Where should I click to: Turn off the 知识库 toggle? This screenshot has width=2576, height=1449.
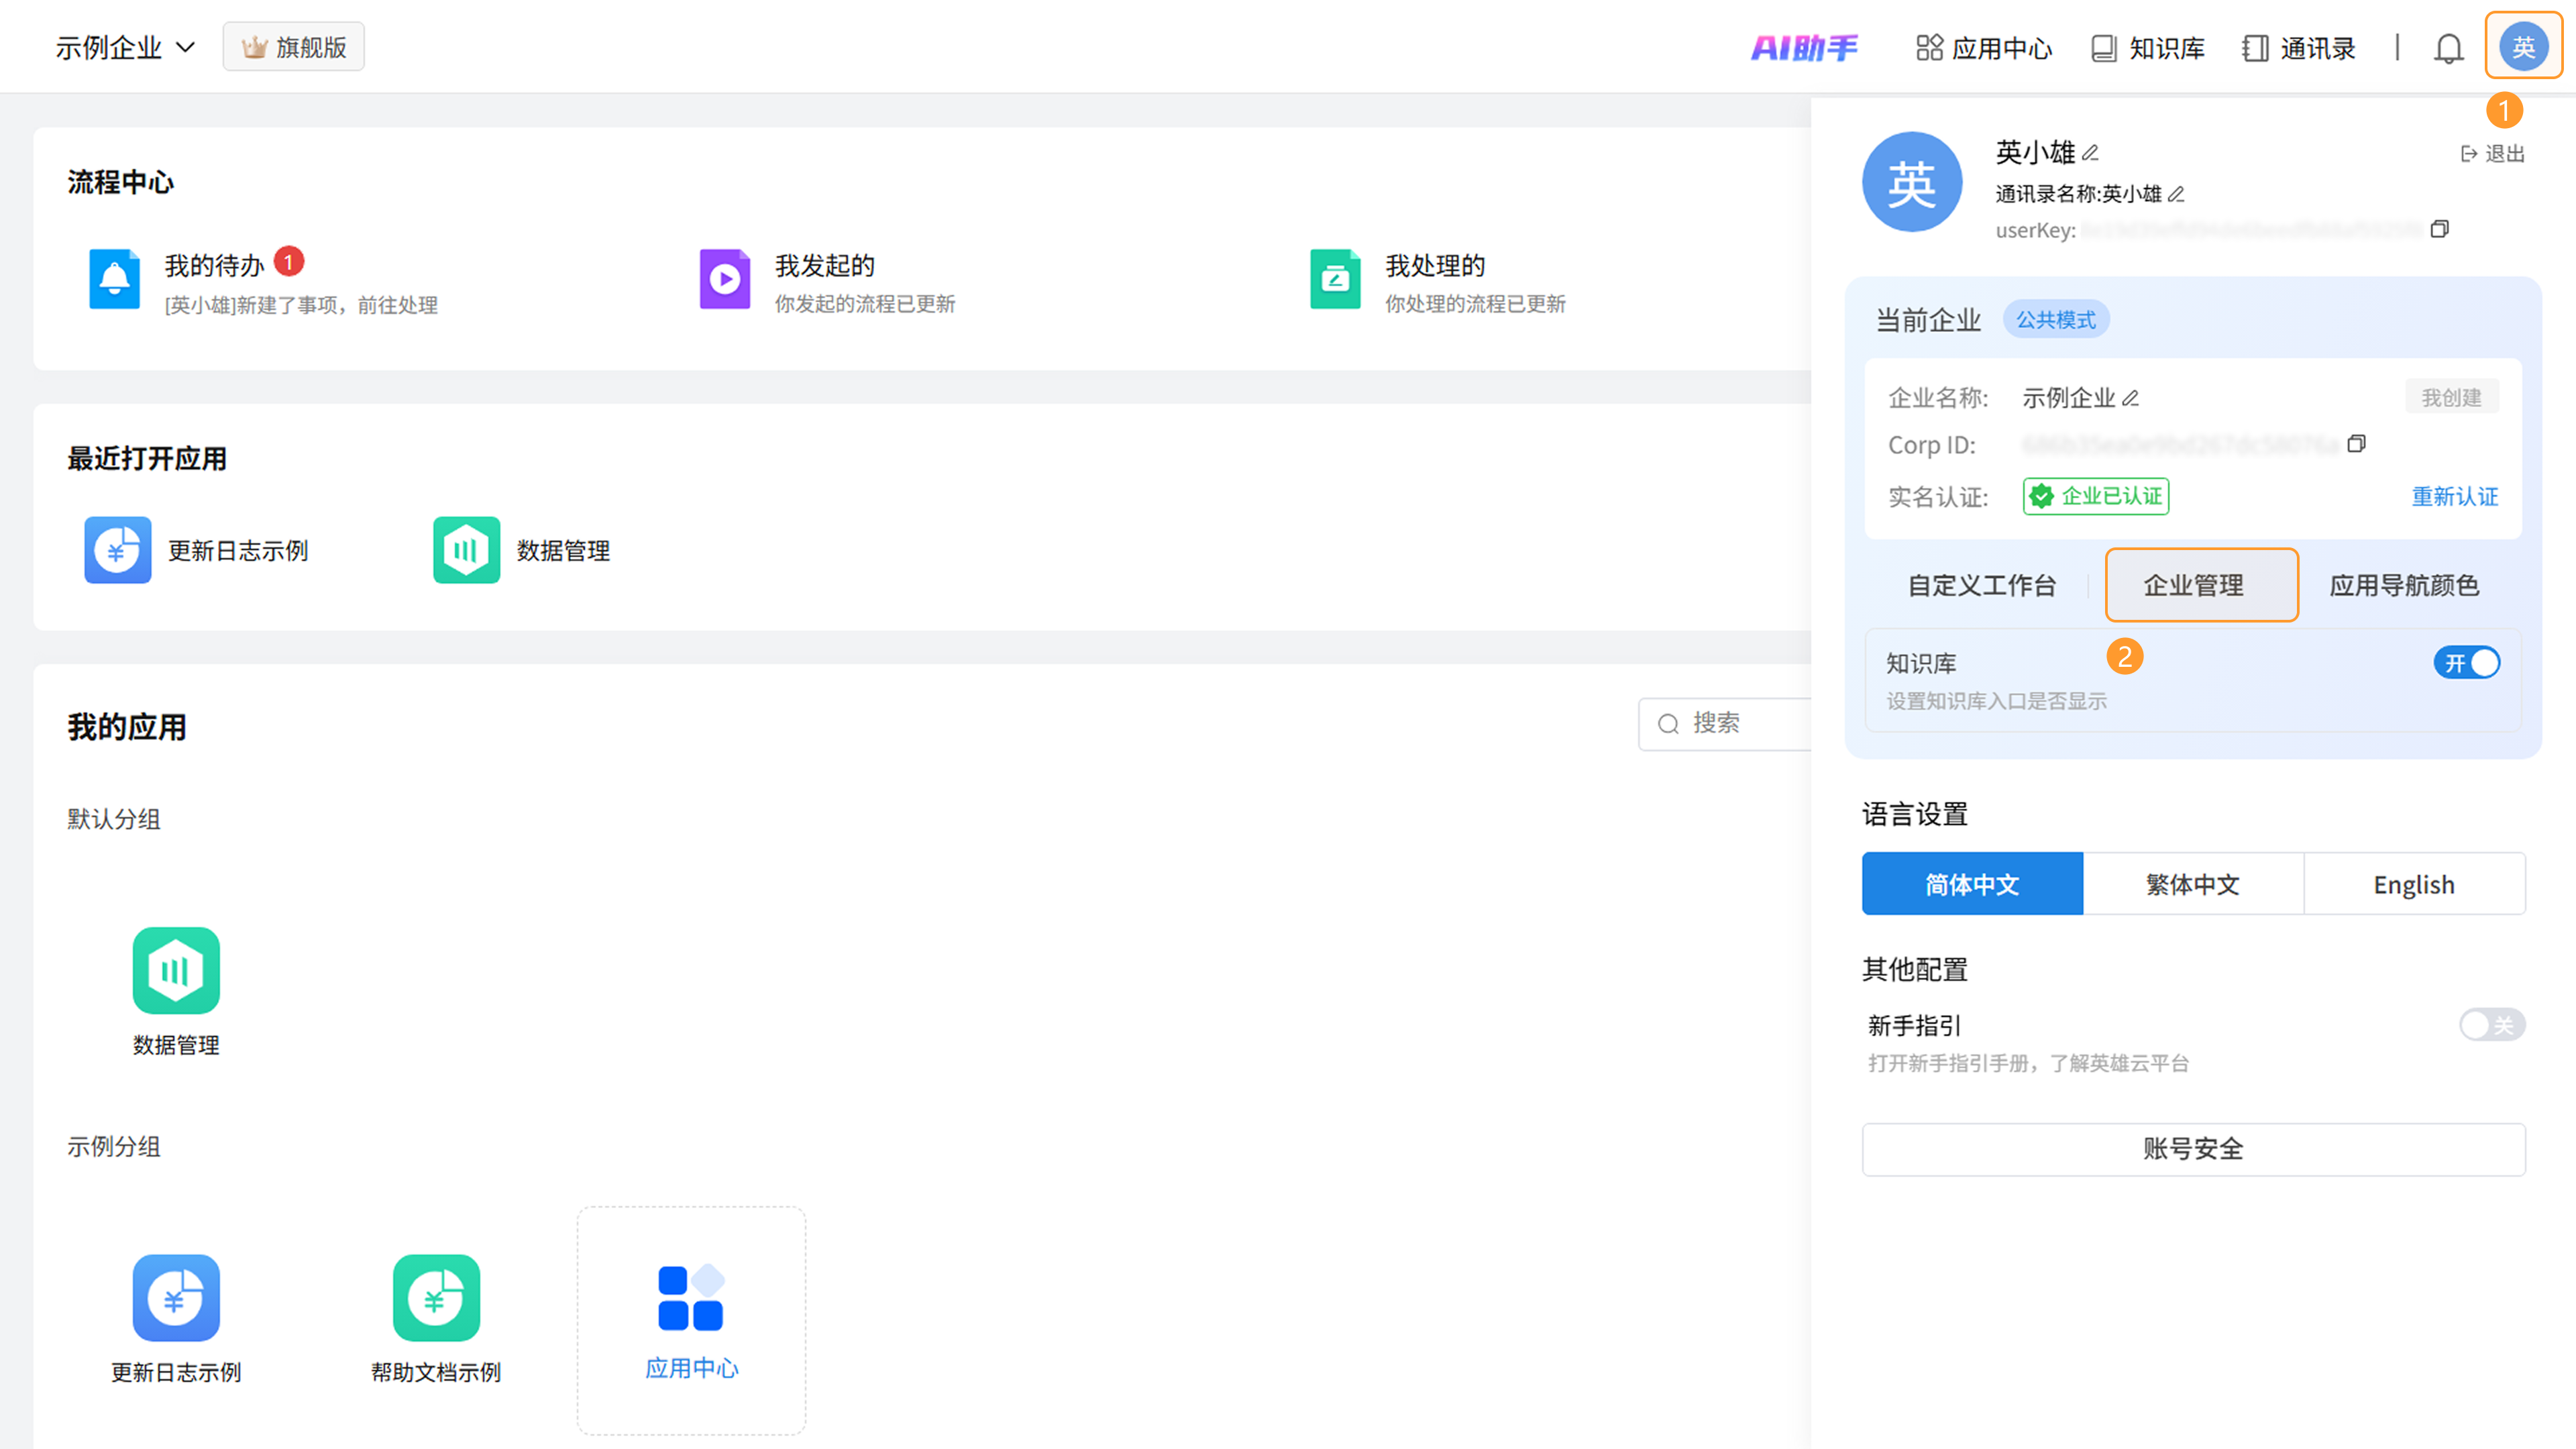(x=2466, y=663)
